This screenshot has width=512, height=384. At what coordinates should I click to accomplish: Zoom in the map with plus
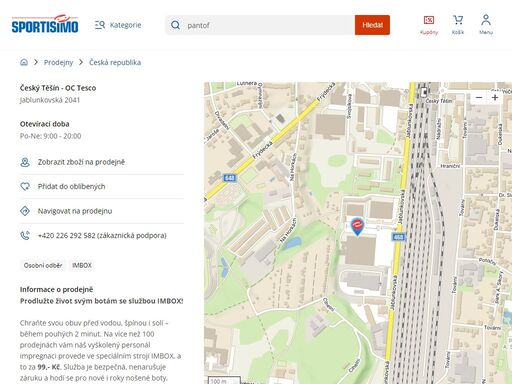[495, 98]
